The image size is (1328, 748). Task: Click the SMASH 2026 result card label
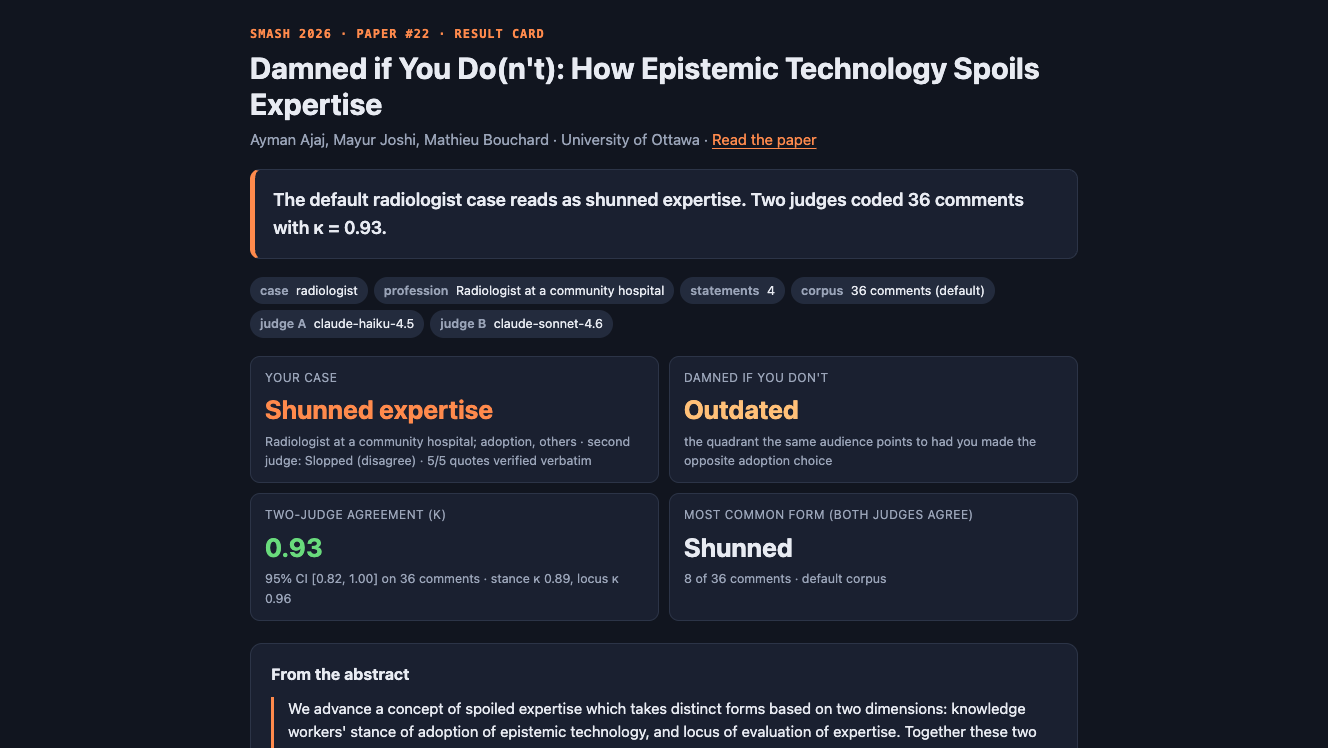pyautogui.click(x=397, y=34)
